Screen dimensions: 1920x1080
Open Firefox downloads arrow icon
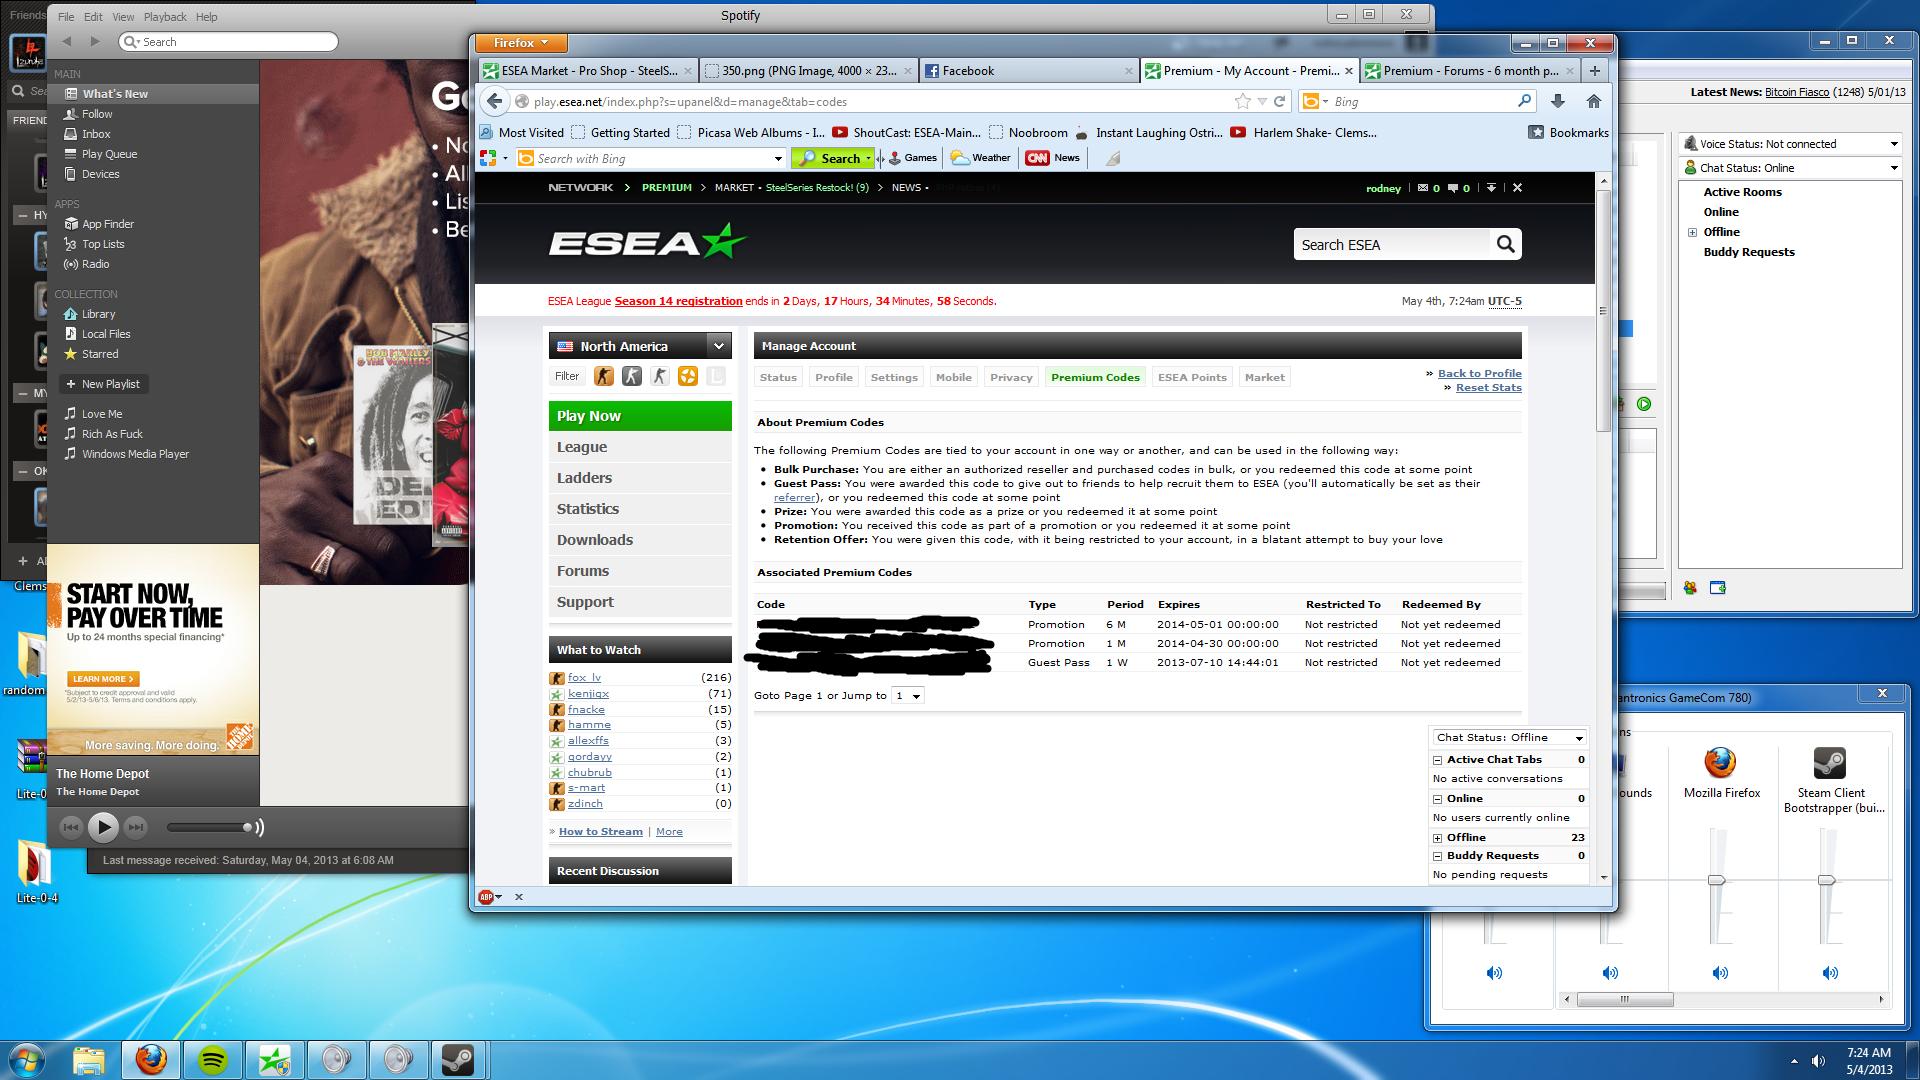(1558, 101)
